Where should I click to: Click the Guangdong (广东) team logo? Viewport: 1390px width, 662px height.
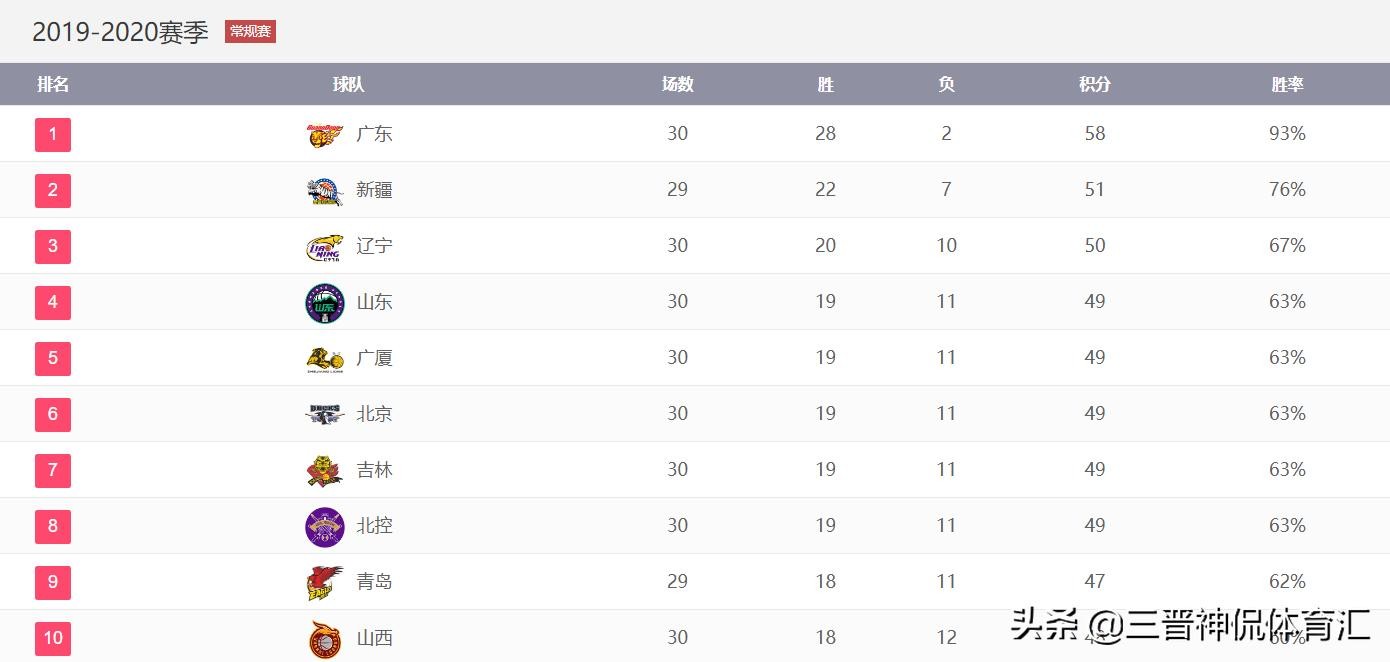click(x=325, y=134)
